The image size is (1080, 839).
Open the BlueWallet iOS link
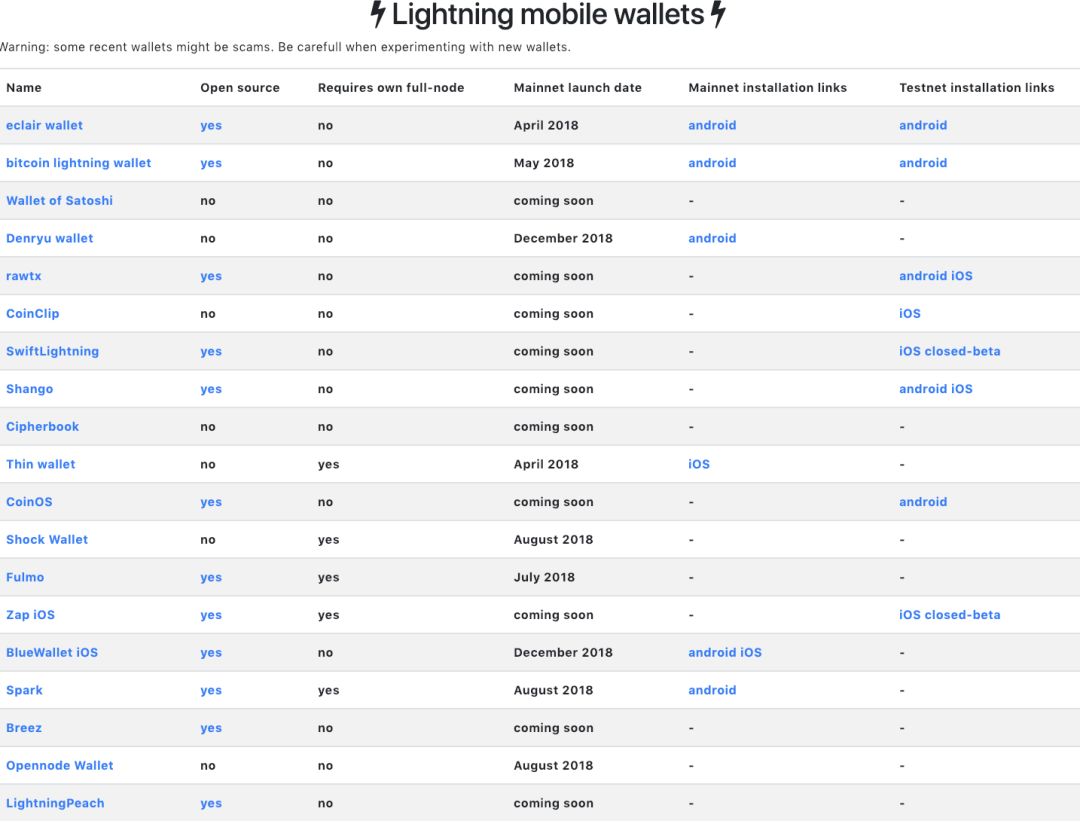coord(52,652)
